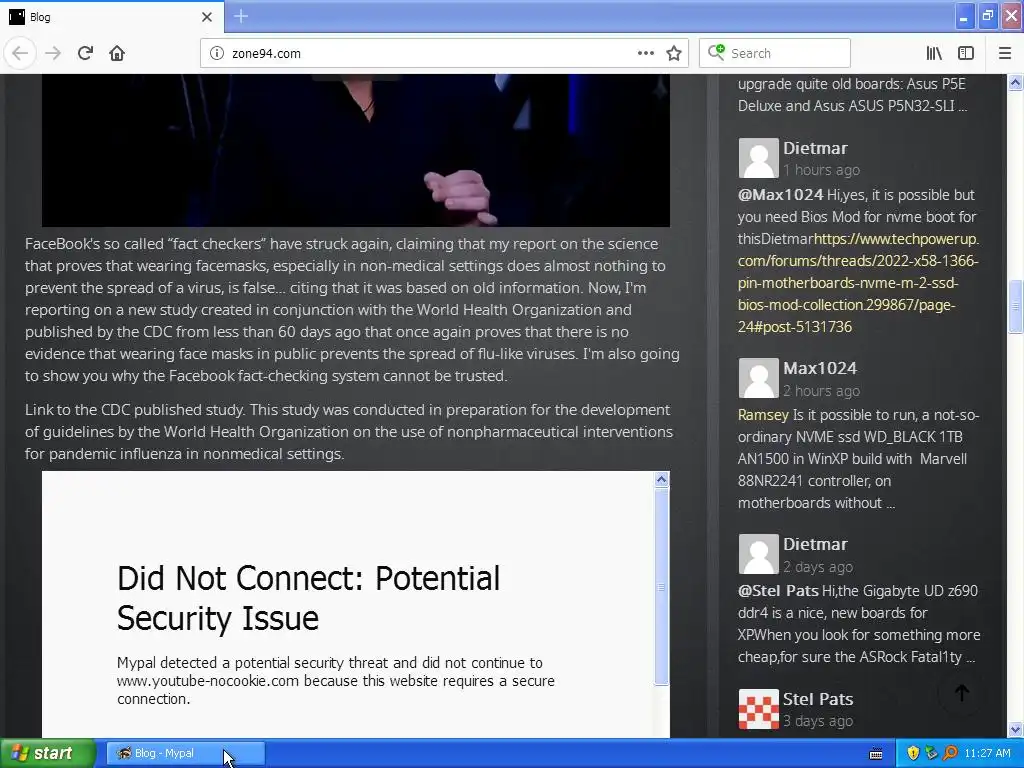Click the video image at top
The image size is (1024, 768).
click(355, 150)
